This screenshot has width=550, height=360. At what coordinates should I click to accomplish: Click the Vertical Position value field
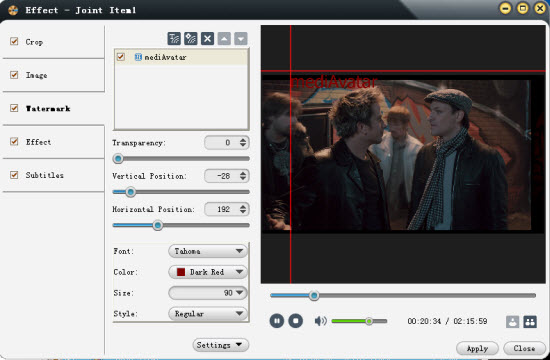[x=222, y=176]
